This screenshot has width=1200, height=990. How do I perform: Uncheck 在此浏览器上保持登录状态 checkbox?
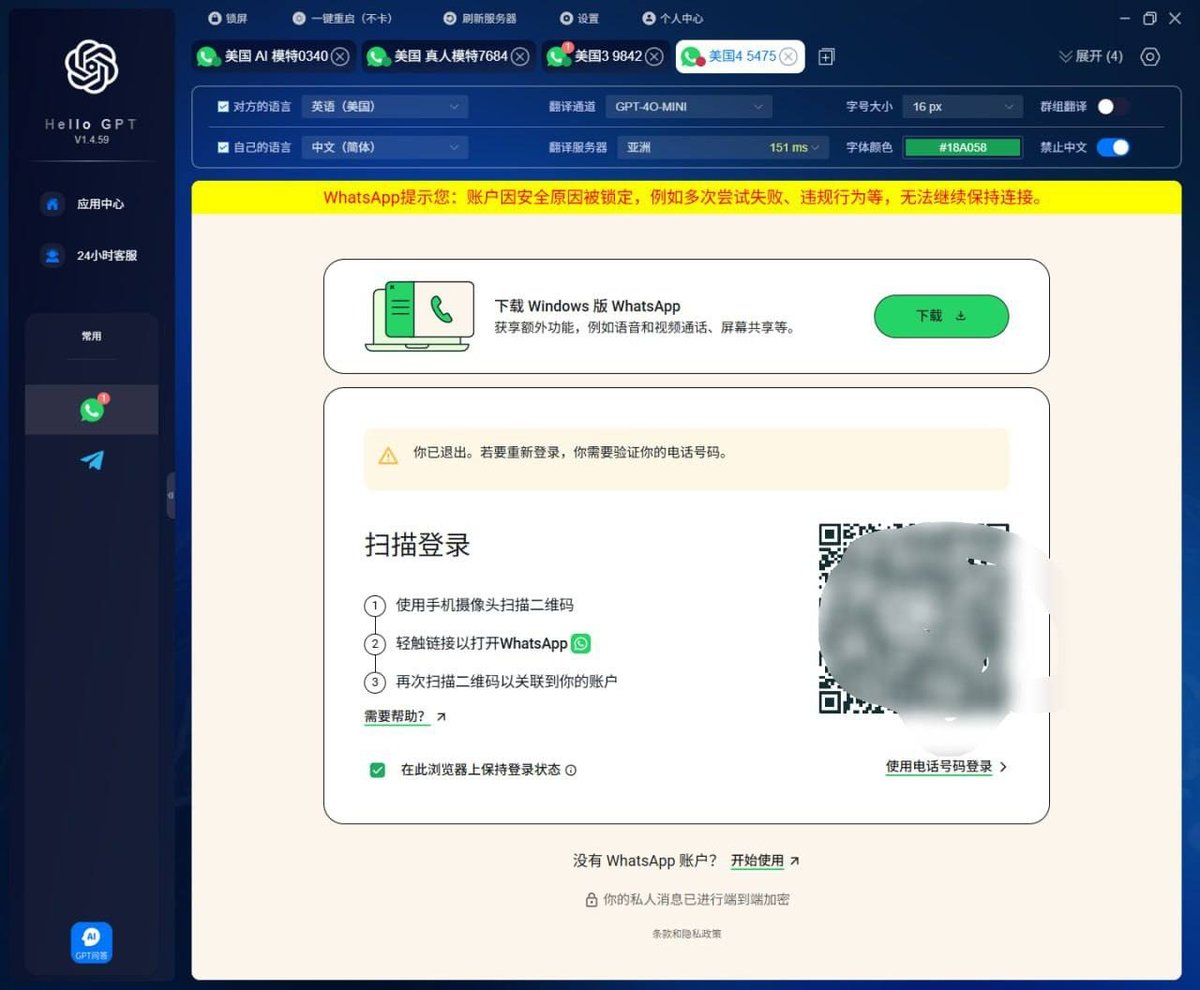pyautogui.click(x=377, y=770)
